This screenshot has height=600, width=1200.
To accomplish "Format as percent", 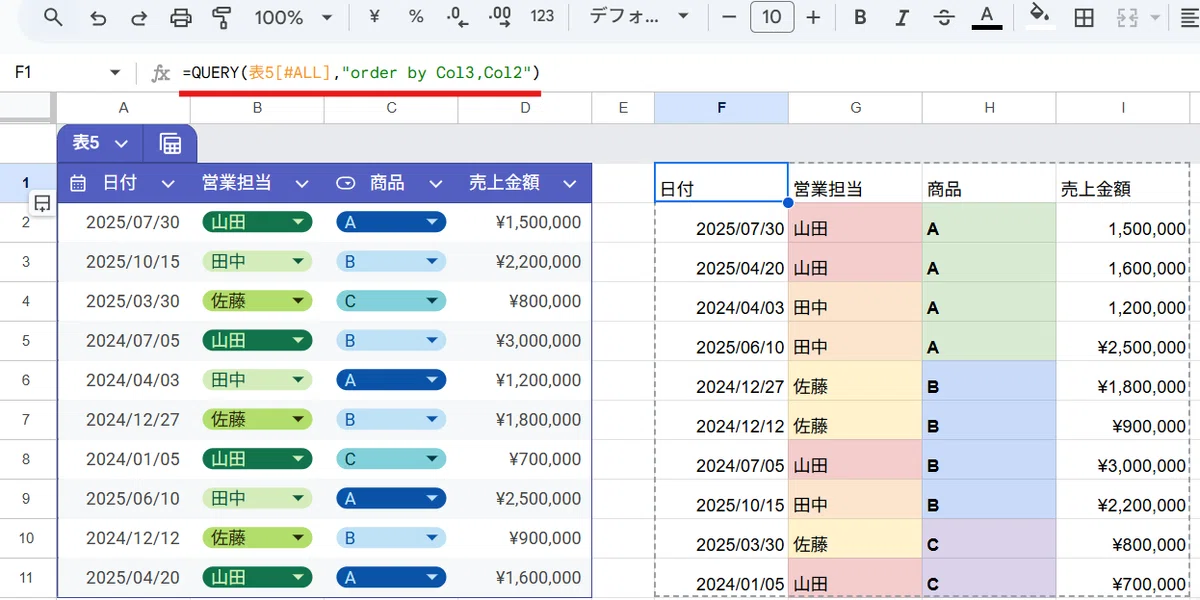I will click(x=416, y=17).
